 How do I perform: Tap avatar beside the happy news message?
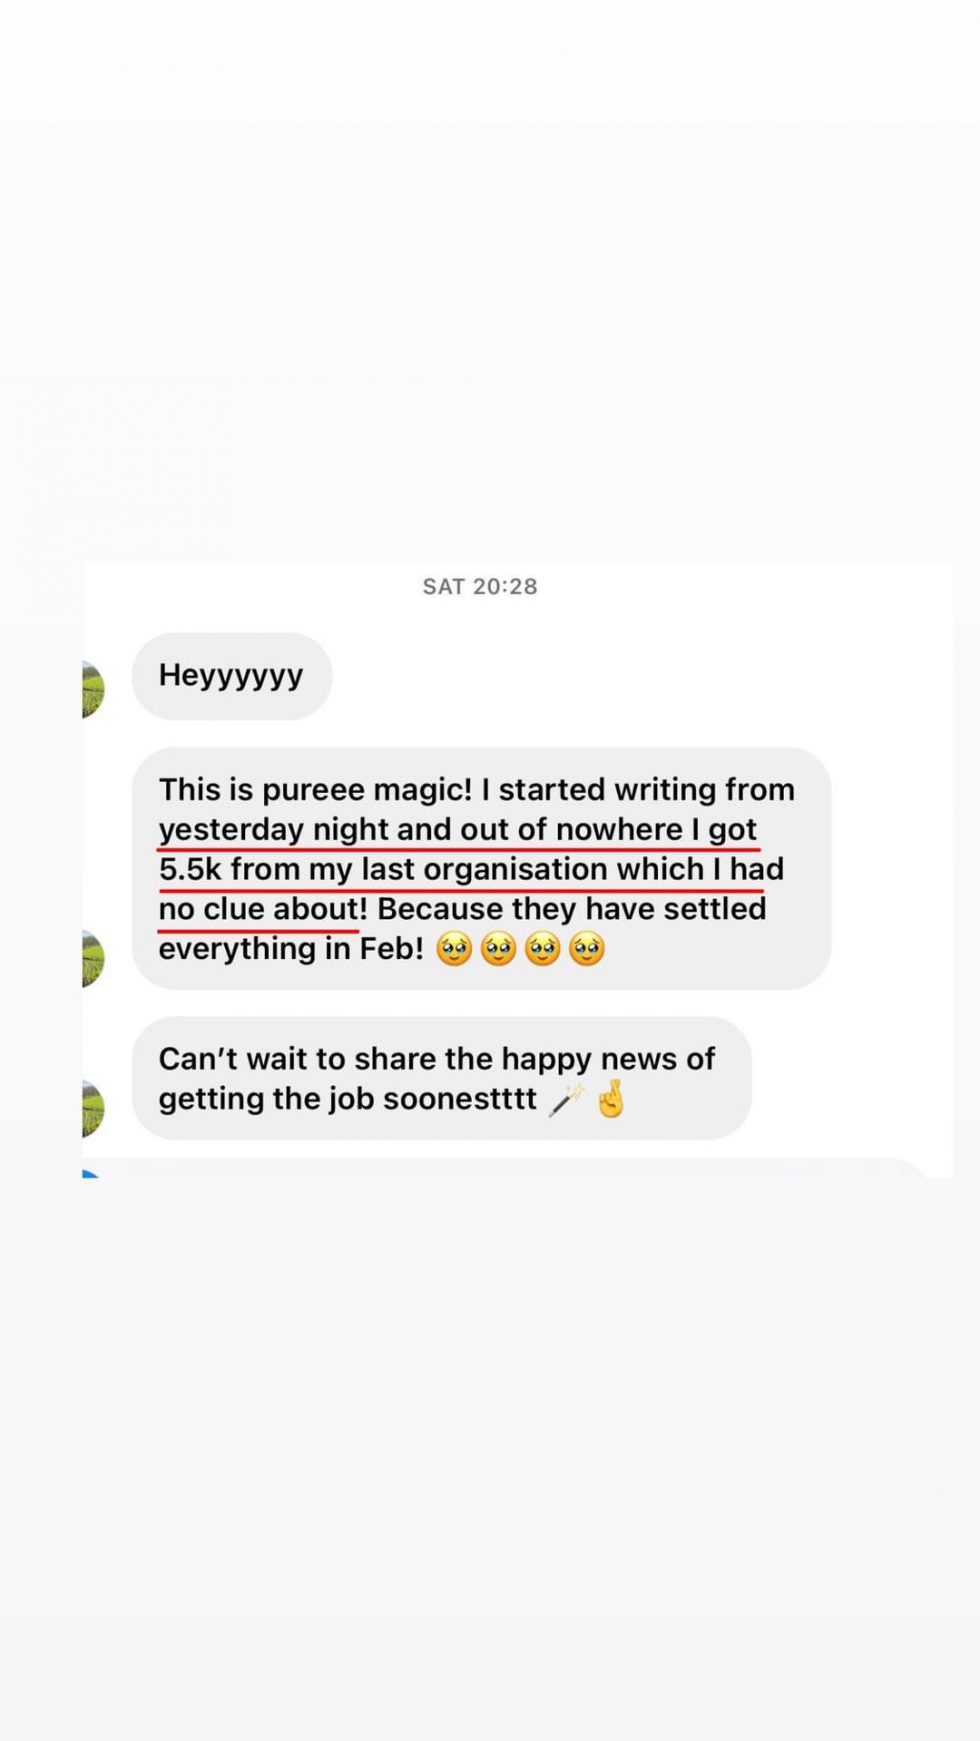(93, 1109)
